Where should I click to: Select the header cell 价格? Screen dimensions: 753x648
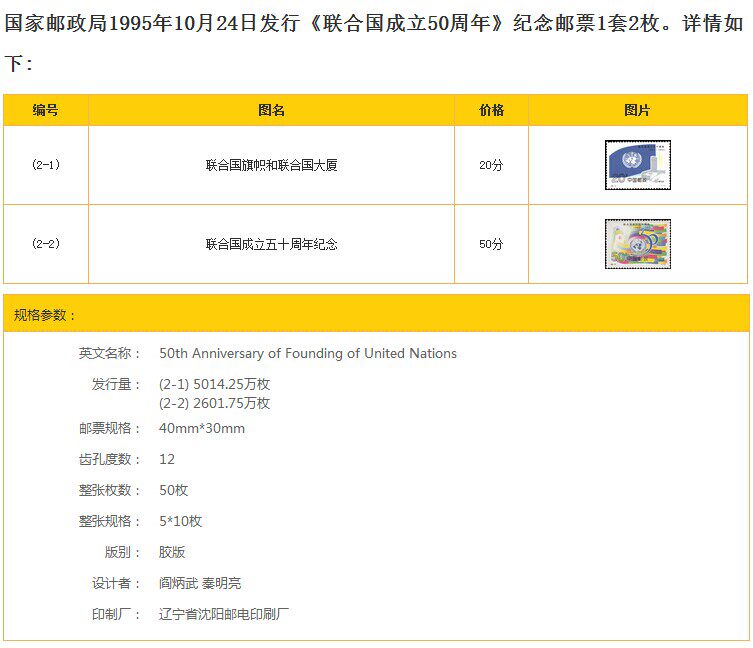pyautogui.click(x=491, y=110)
